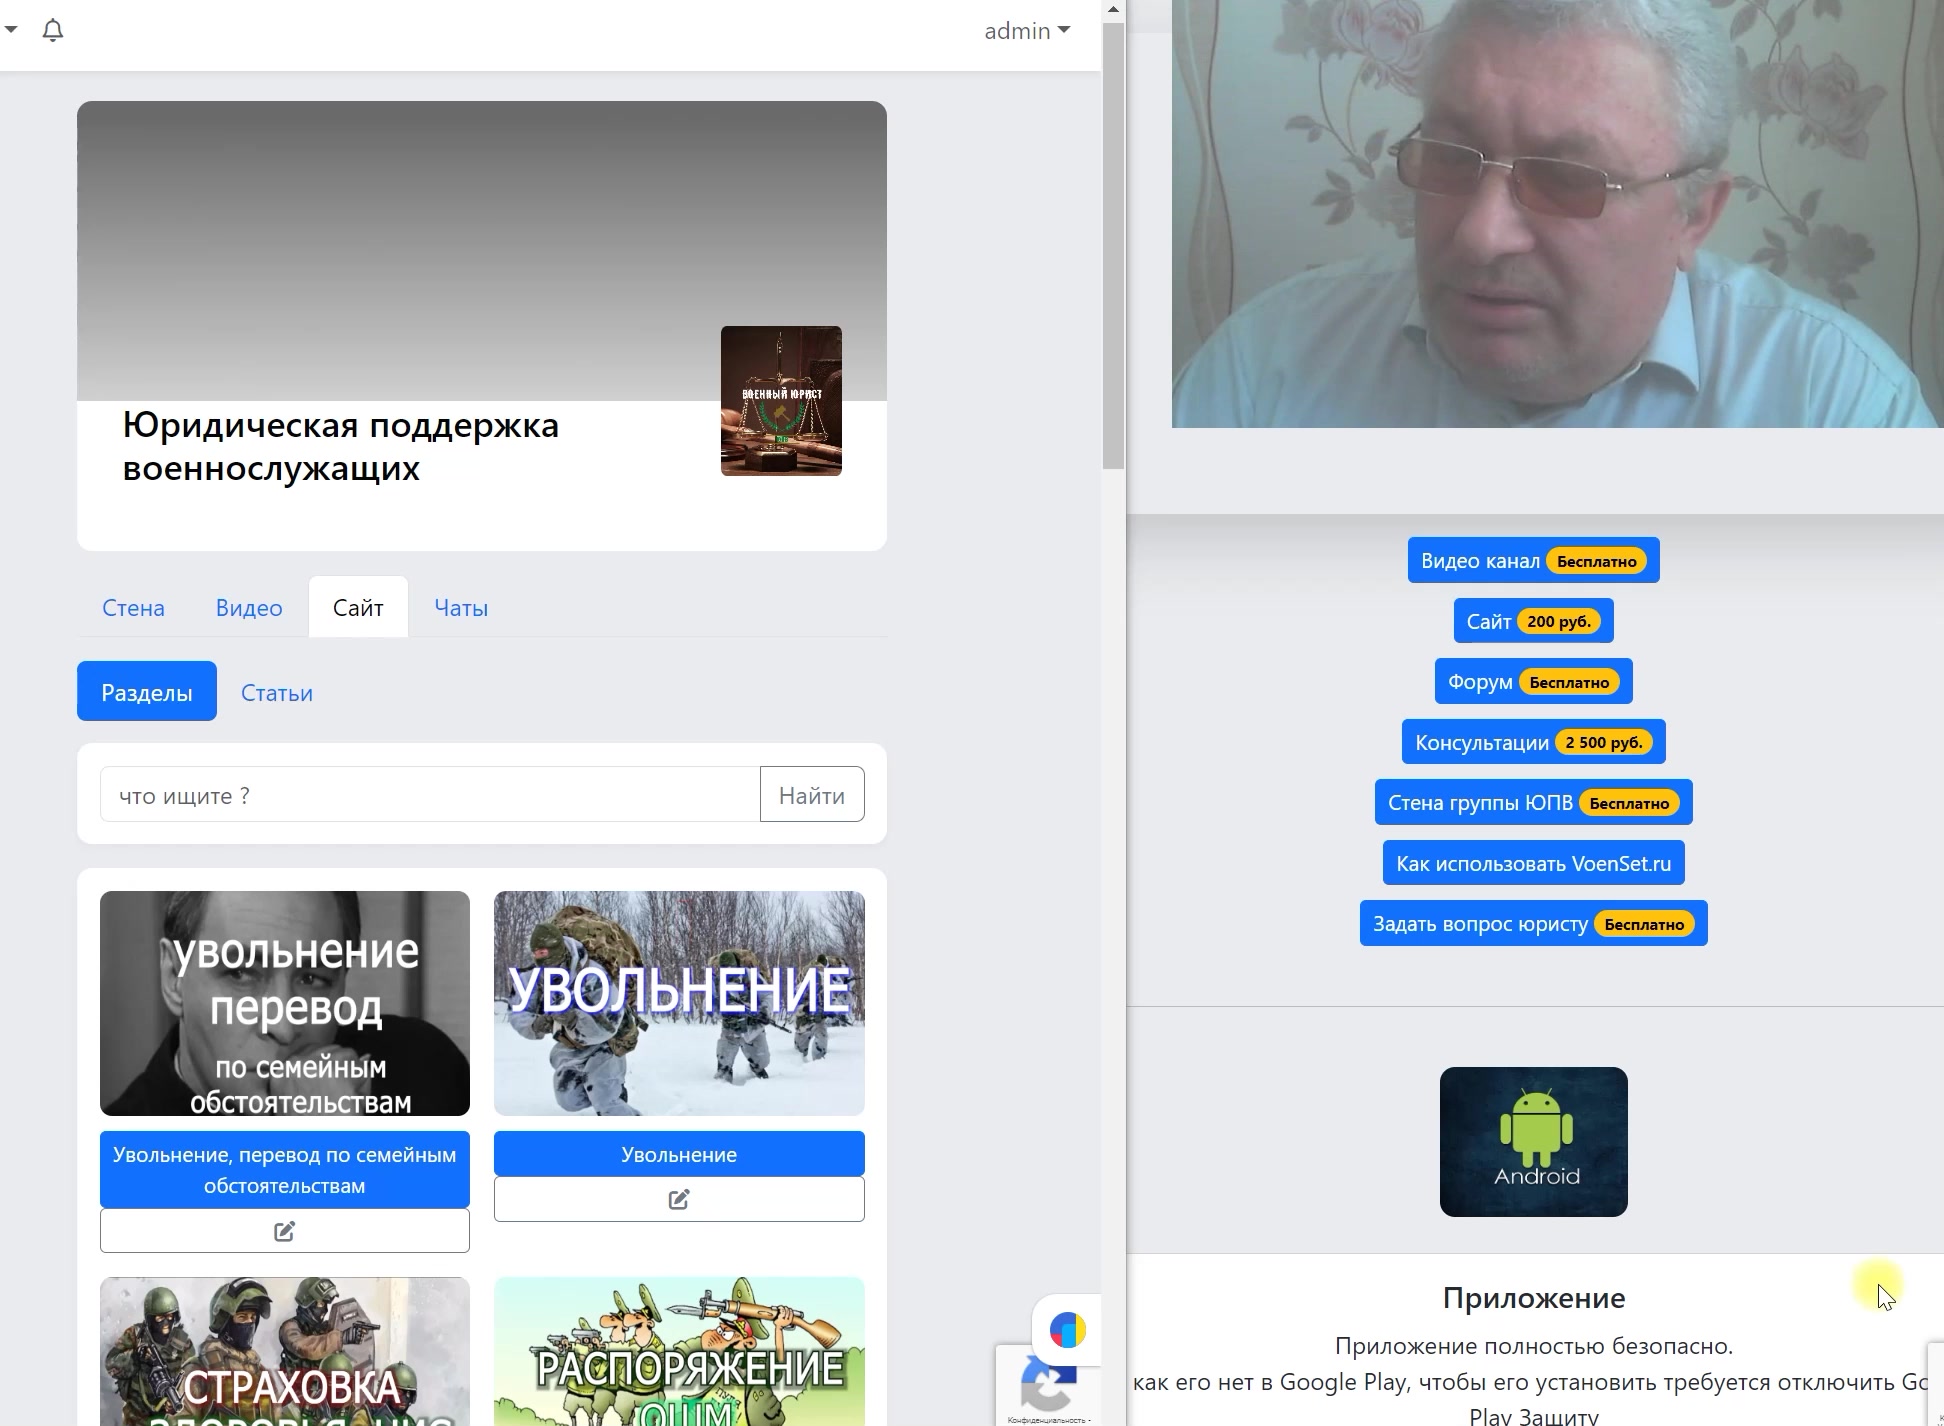Click the Android app image

tap(1533, 1142)
